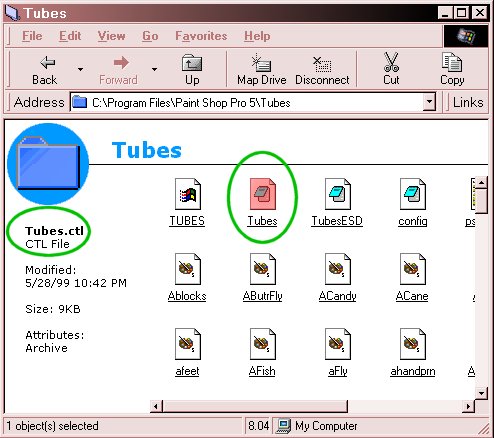Open the Help menu
This screenshot has width=494, height=438.
[257, 36]
